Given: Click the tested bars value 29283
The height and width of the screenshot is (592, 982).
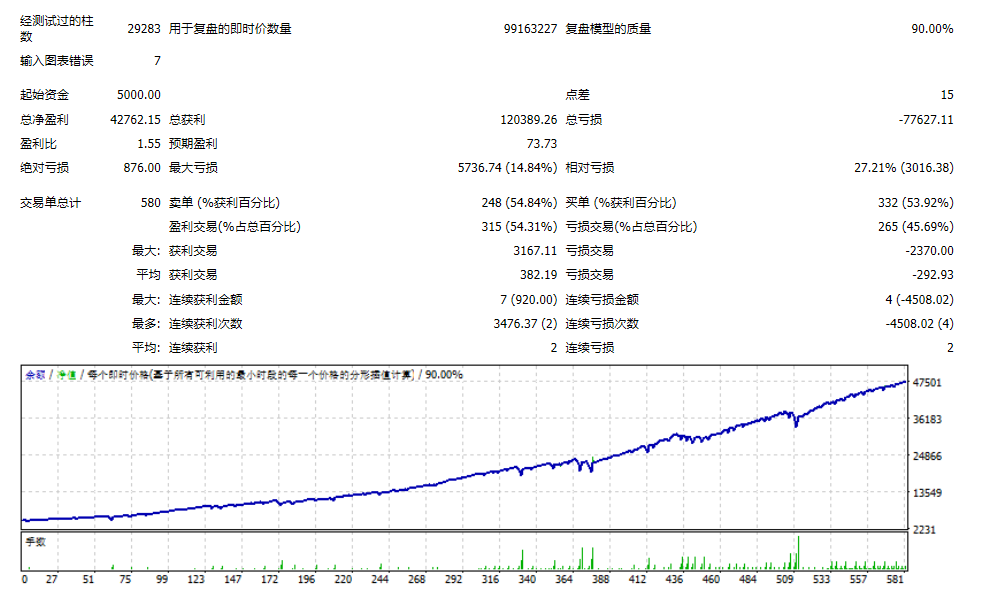Looking at the screenshot, I should 144,29.
